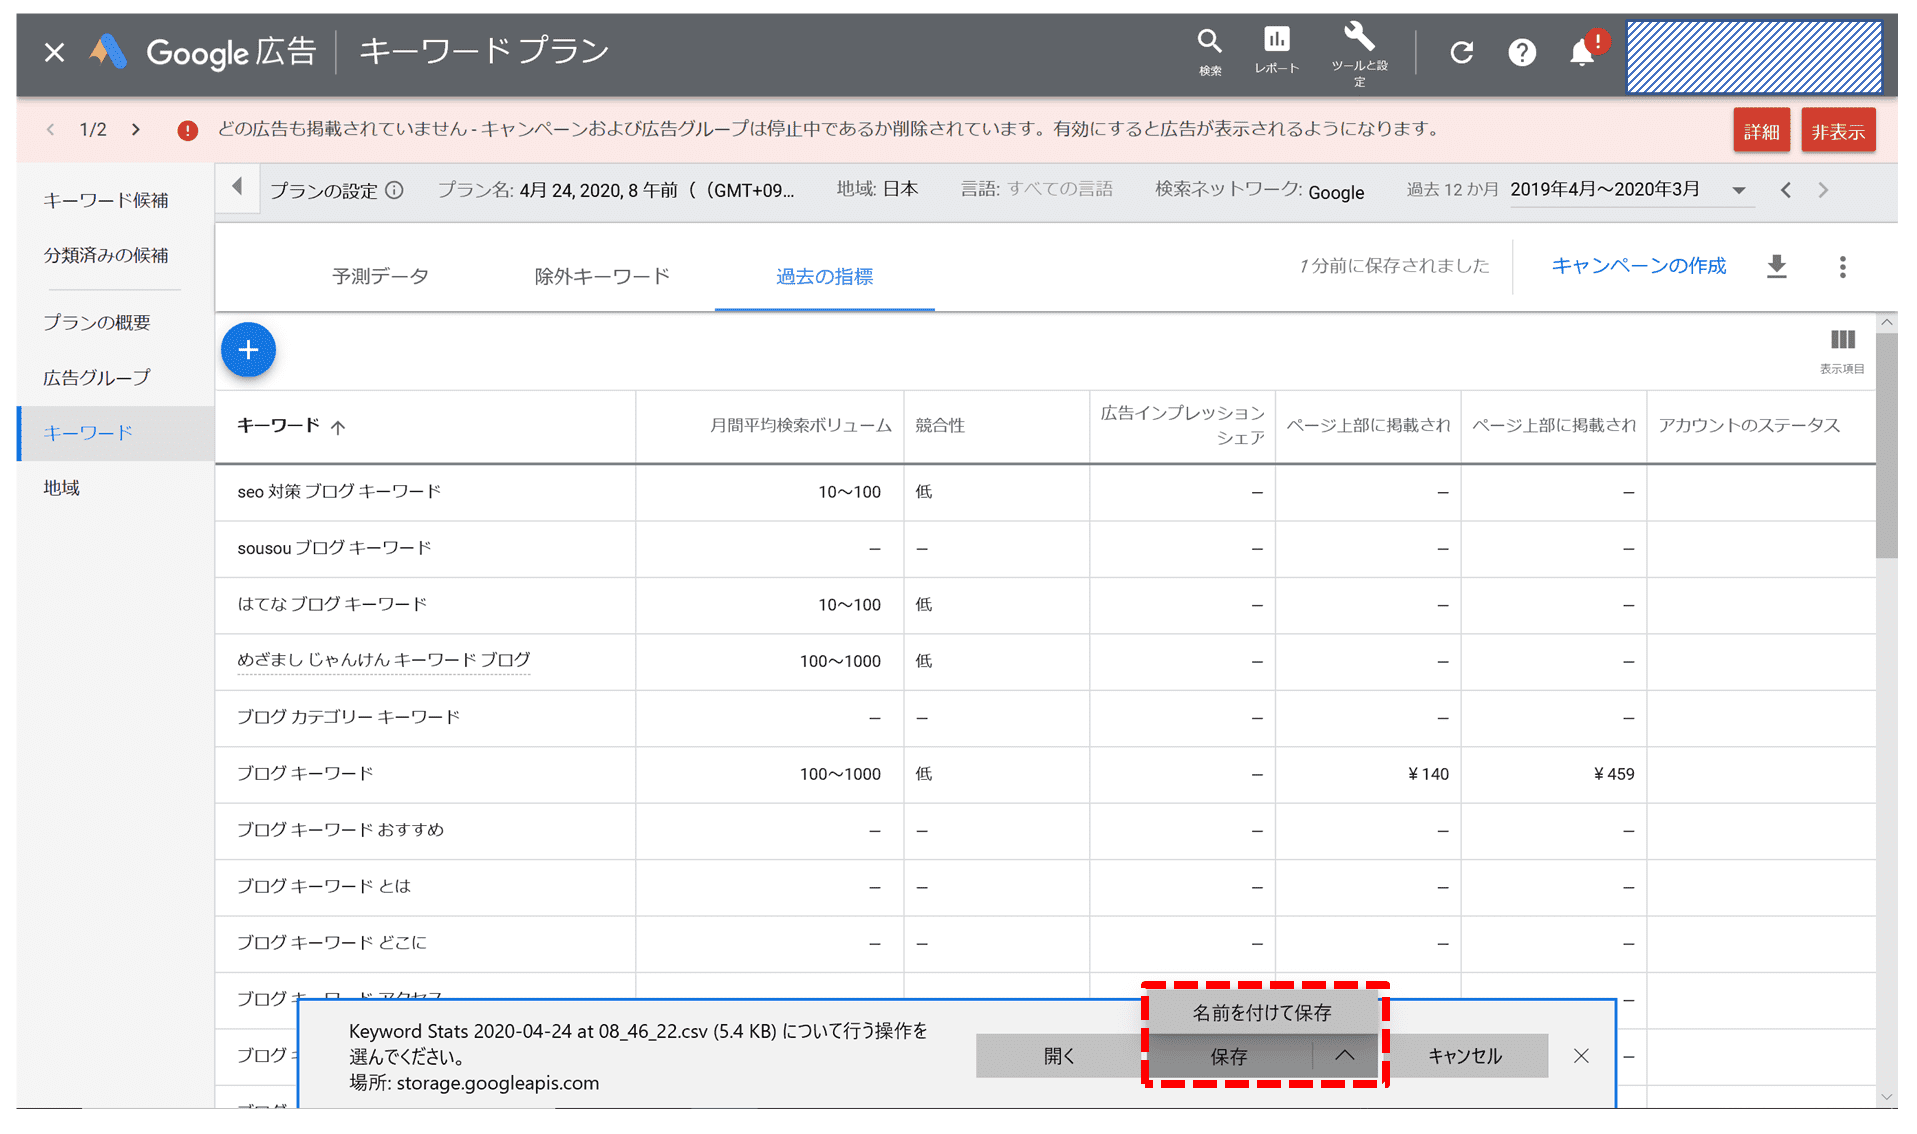Go to next date period arrow
The height and width of the screenshot is (1134, 1917).
(1823, 190)
